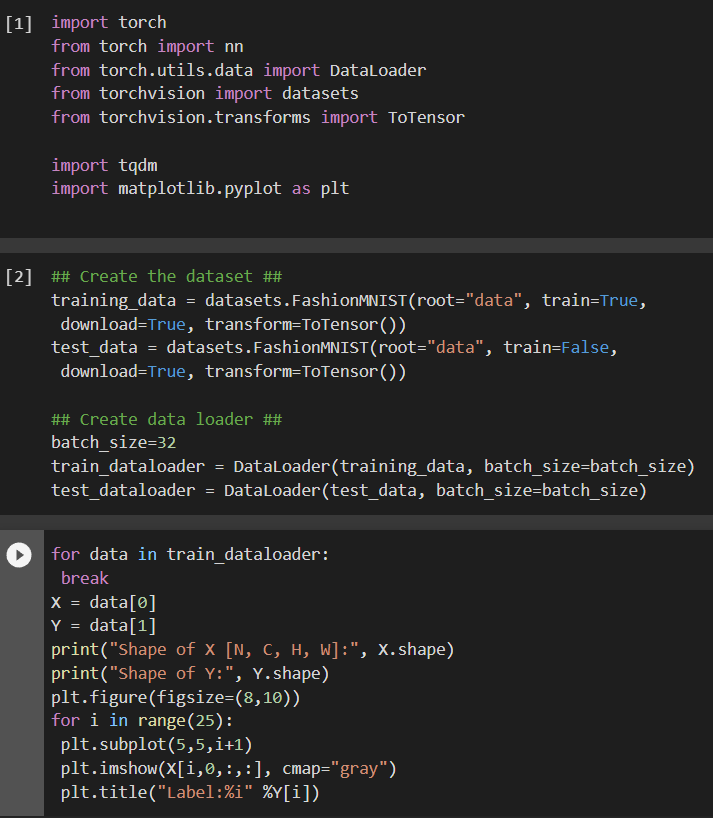Click '## Create the dataset ##' comment

(167, 276)
